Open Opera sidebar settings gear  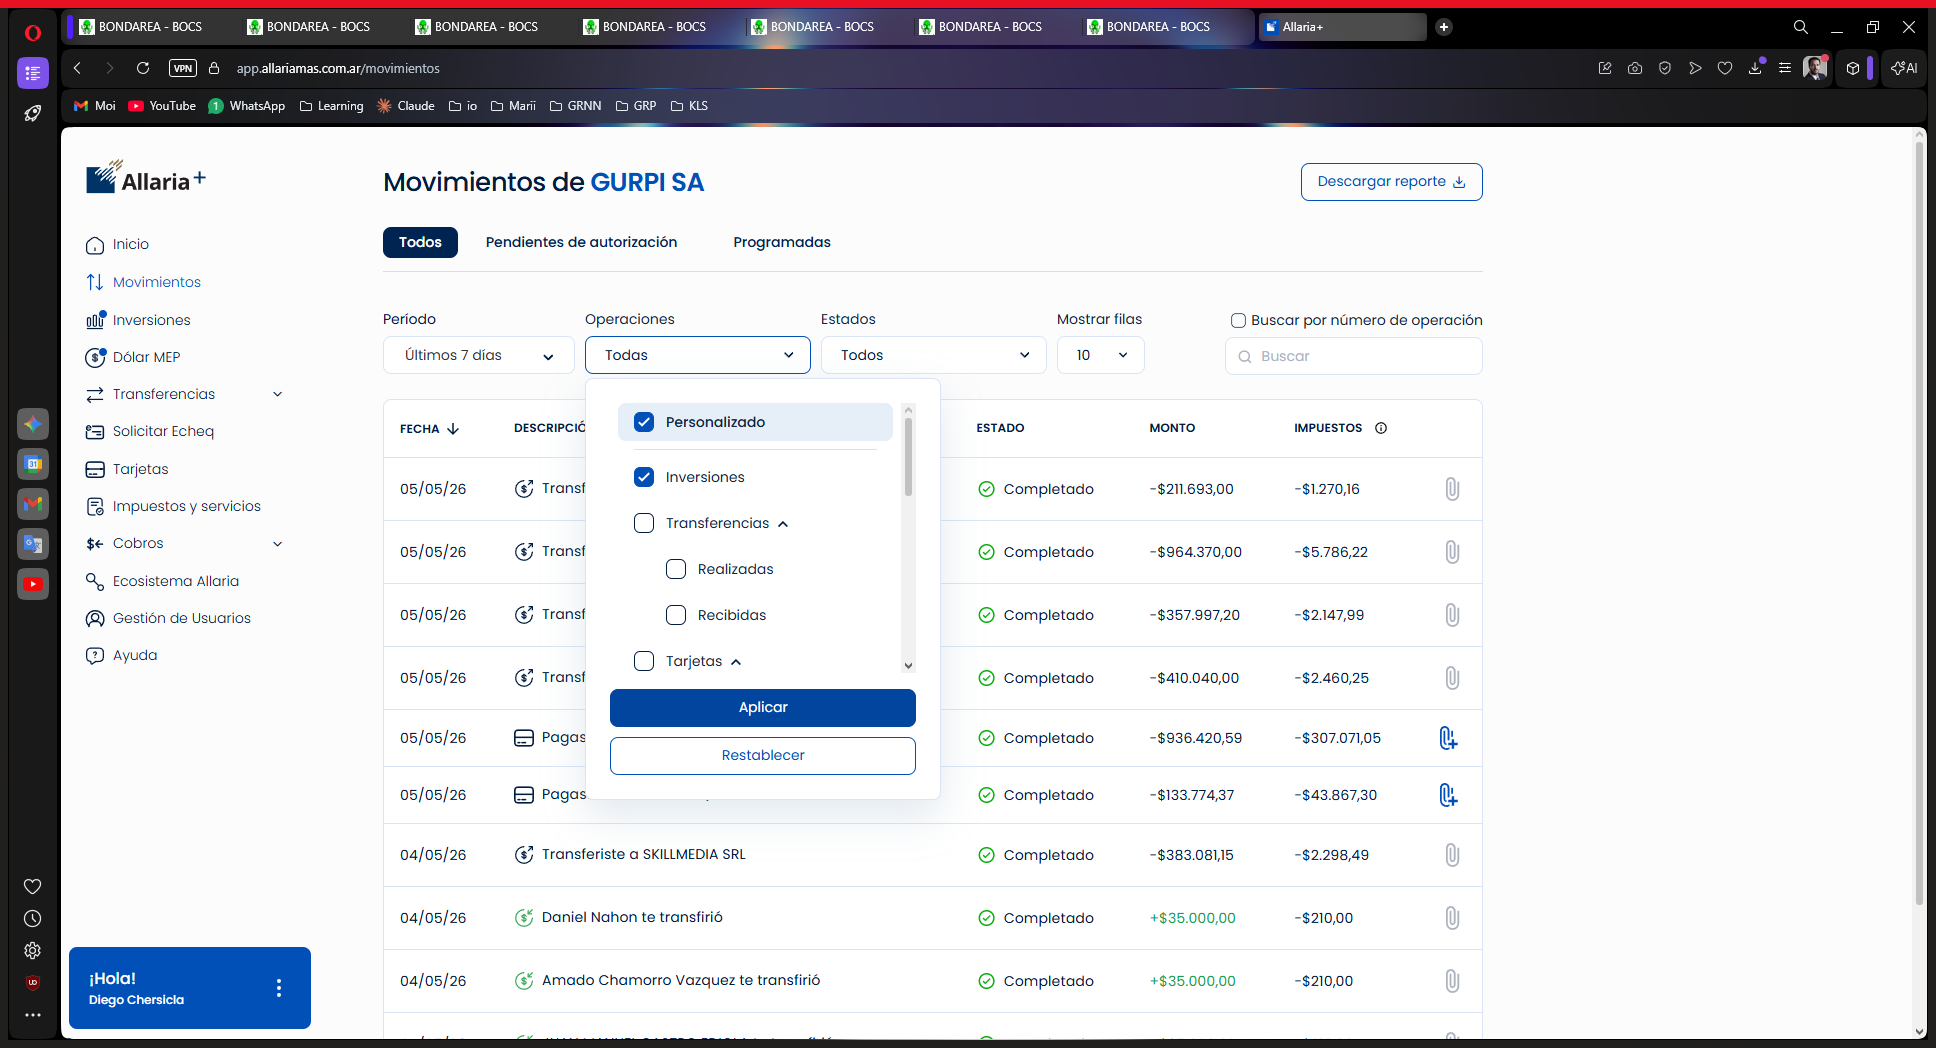point(33,950)
